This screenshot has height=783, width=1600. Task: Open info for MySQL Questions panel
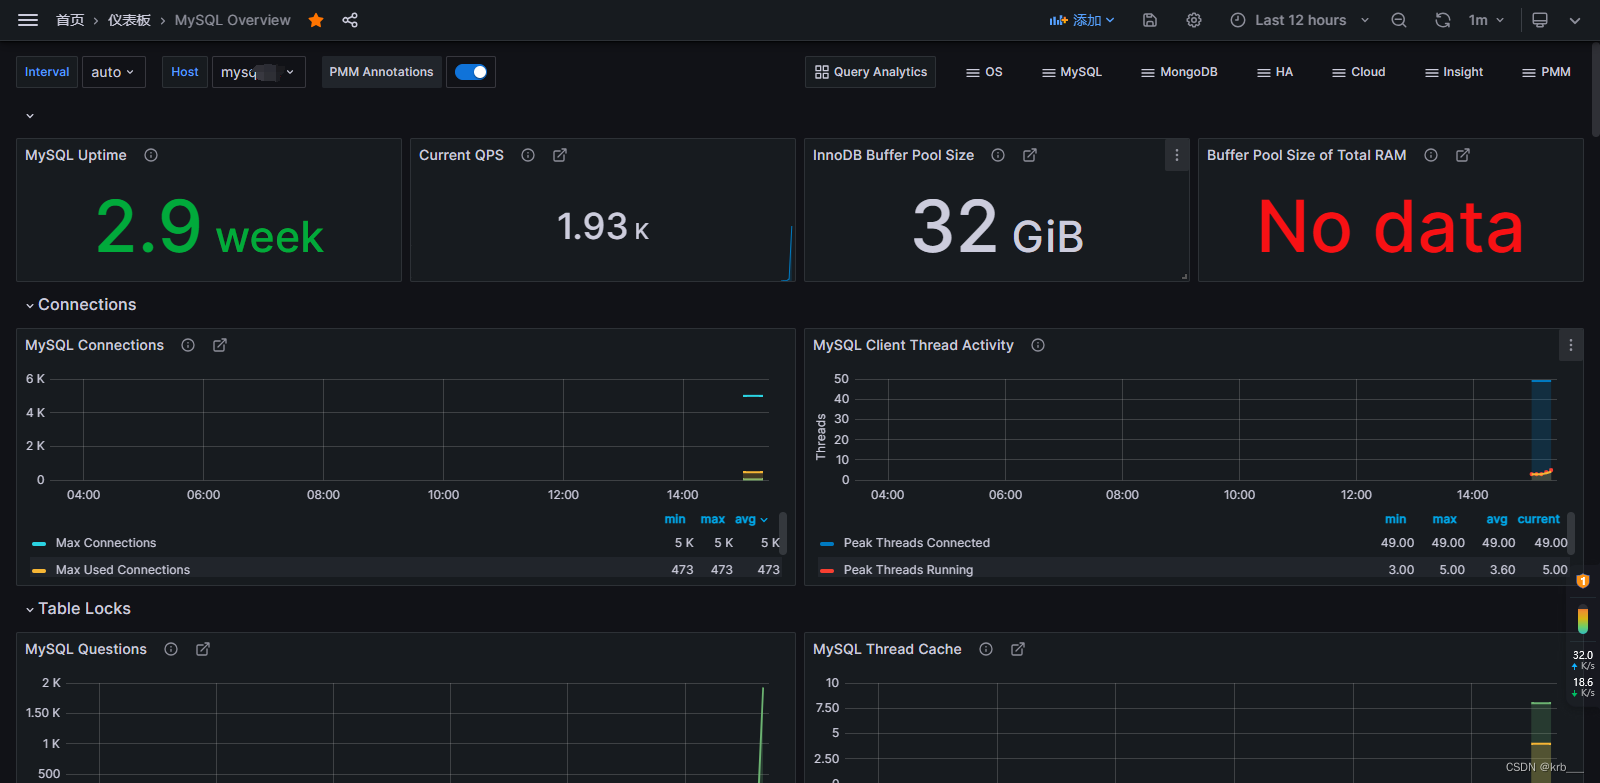click(171, 649)
